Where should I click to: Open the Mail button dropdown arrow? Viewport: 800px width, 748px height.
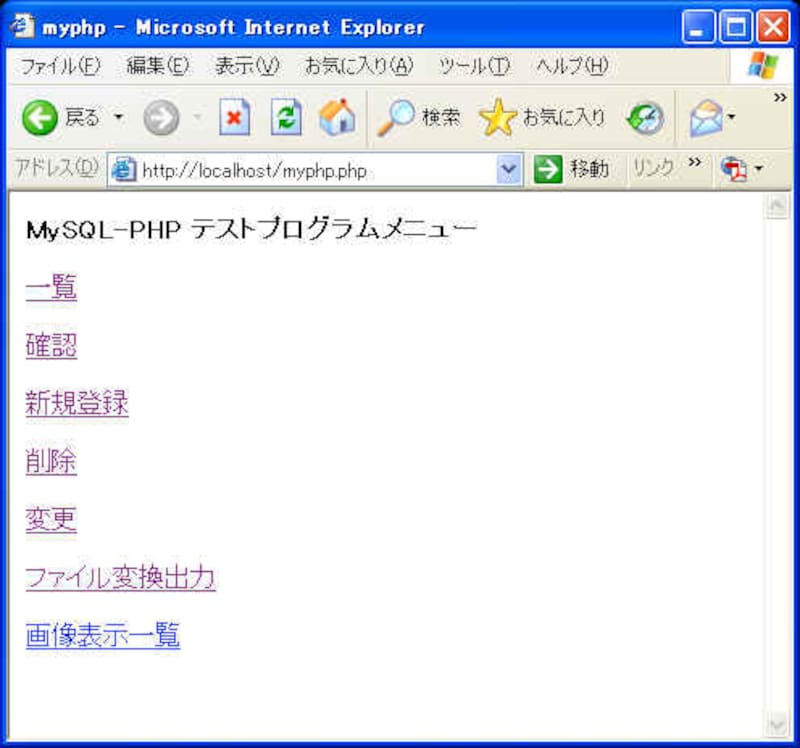pos(732,117)
